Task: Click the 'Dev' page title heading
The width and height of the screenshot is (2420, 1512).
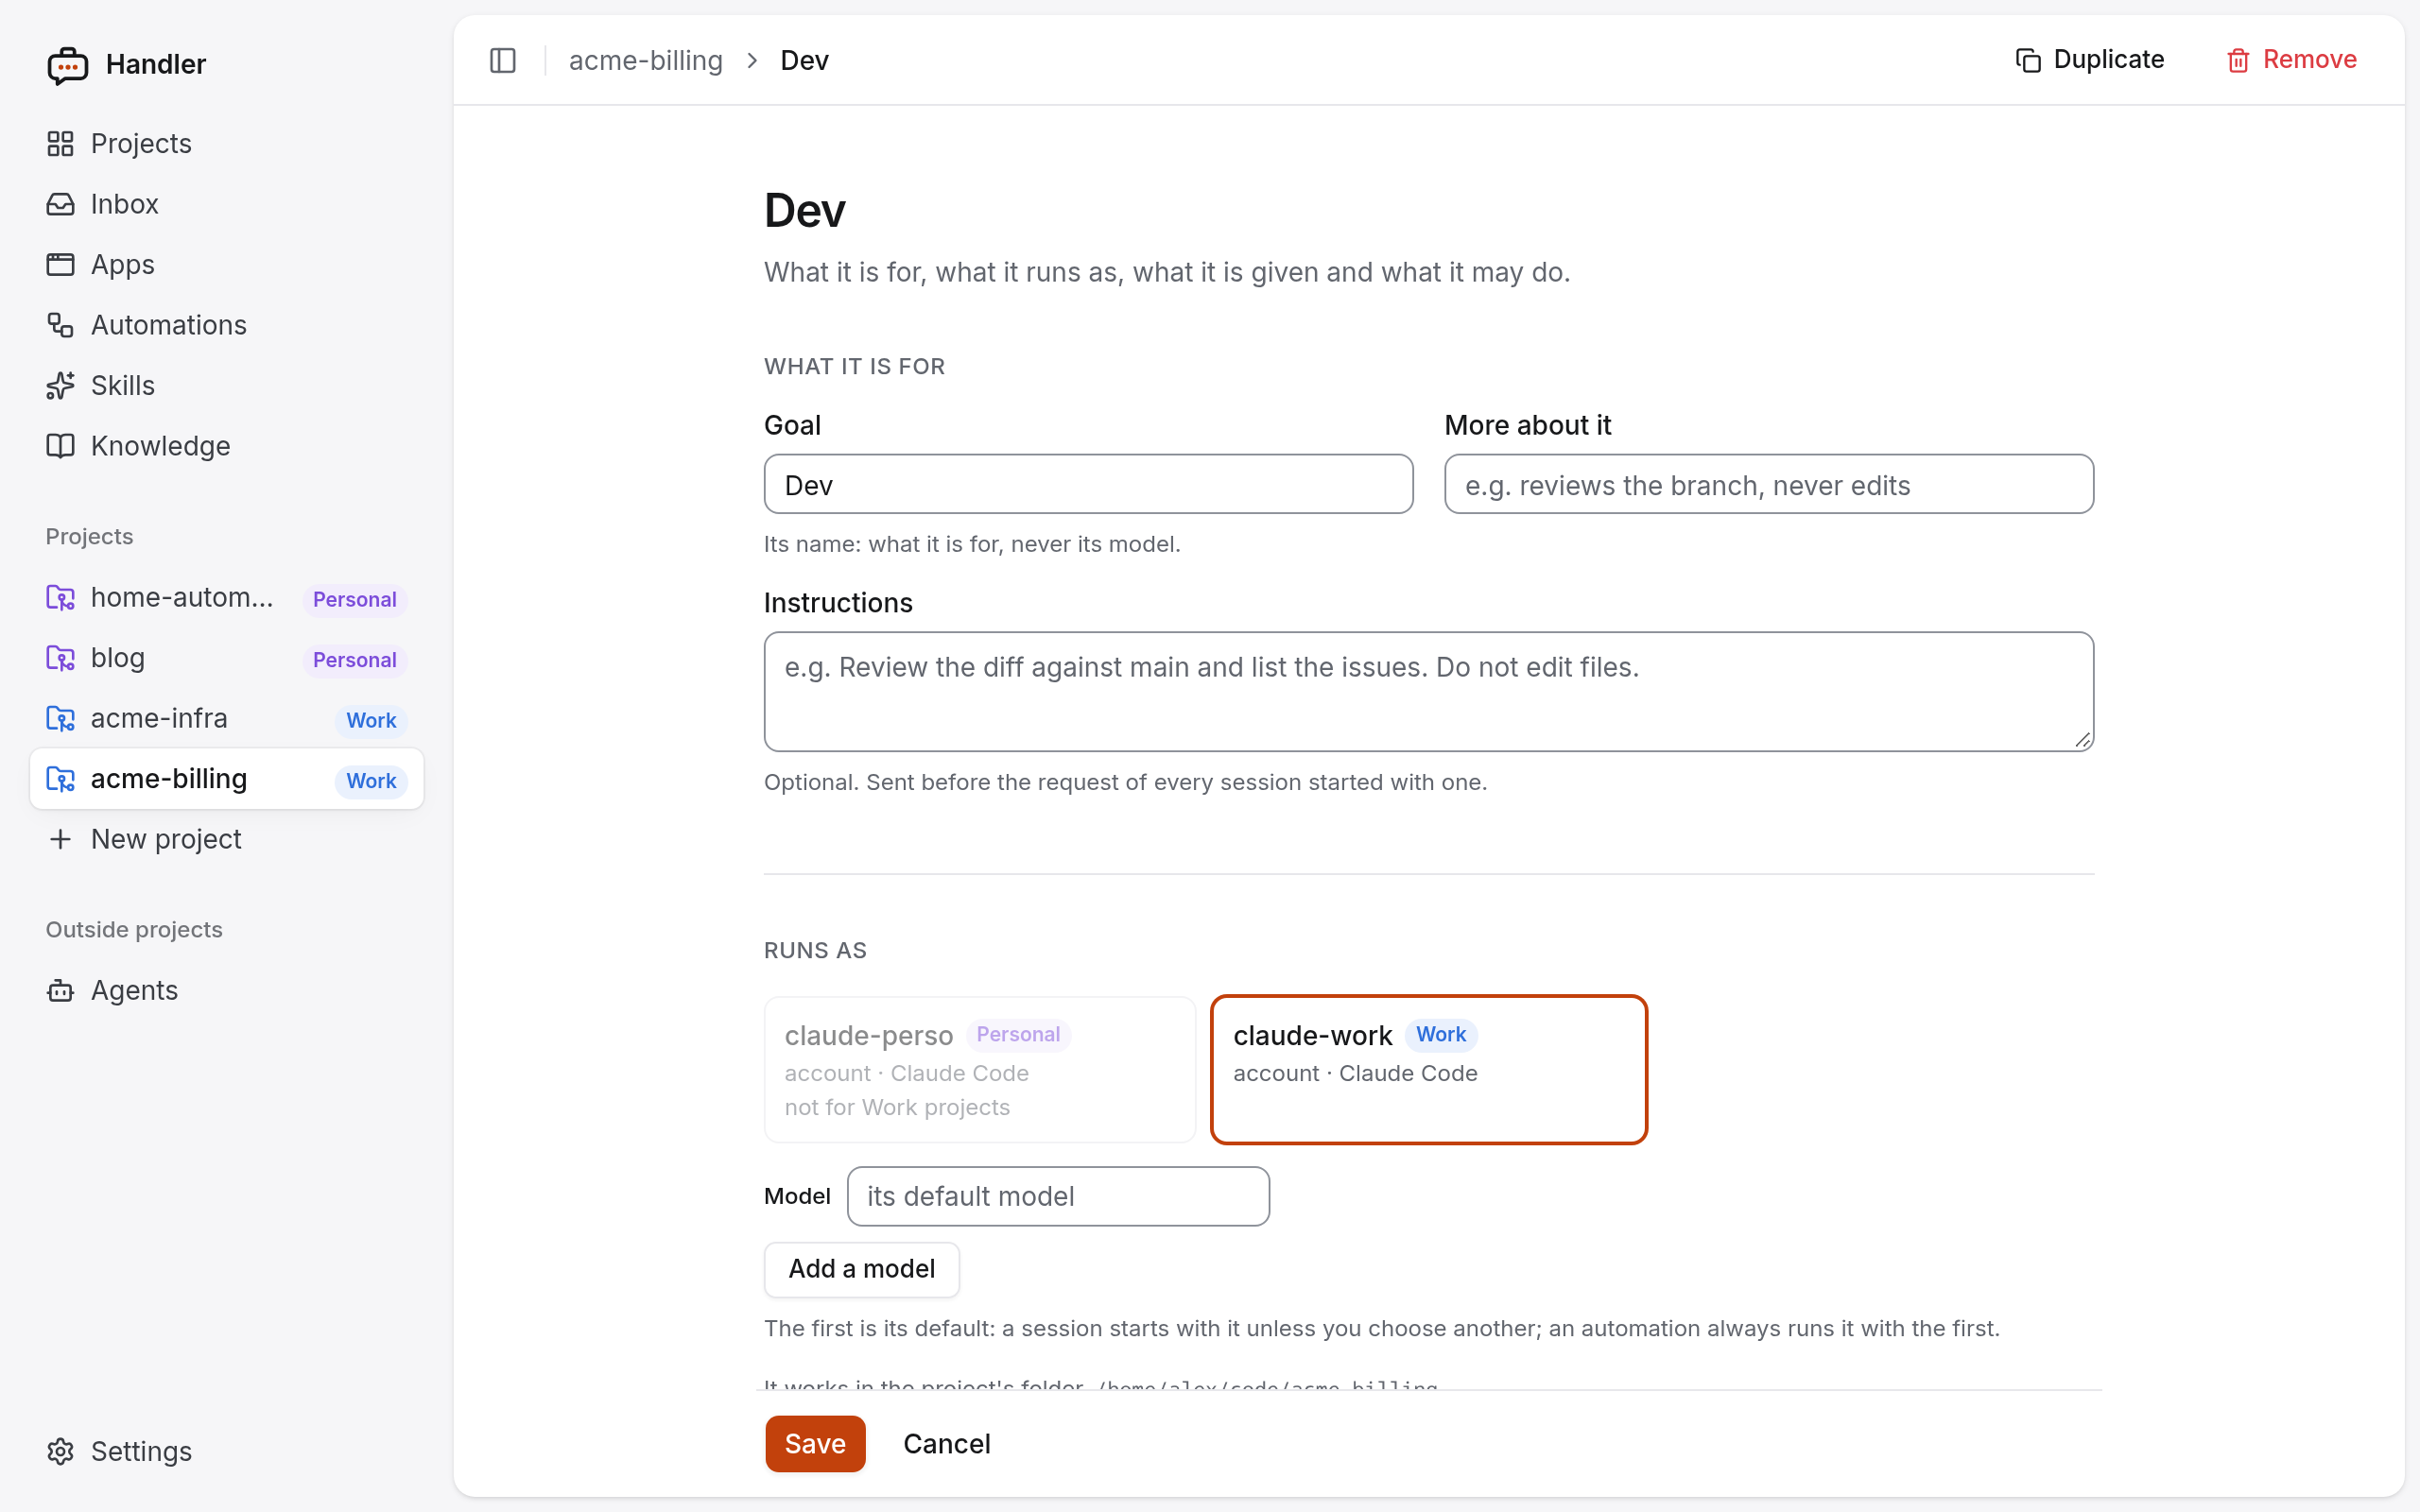Action: tap(805, 211)
